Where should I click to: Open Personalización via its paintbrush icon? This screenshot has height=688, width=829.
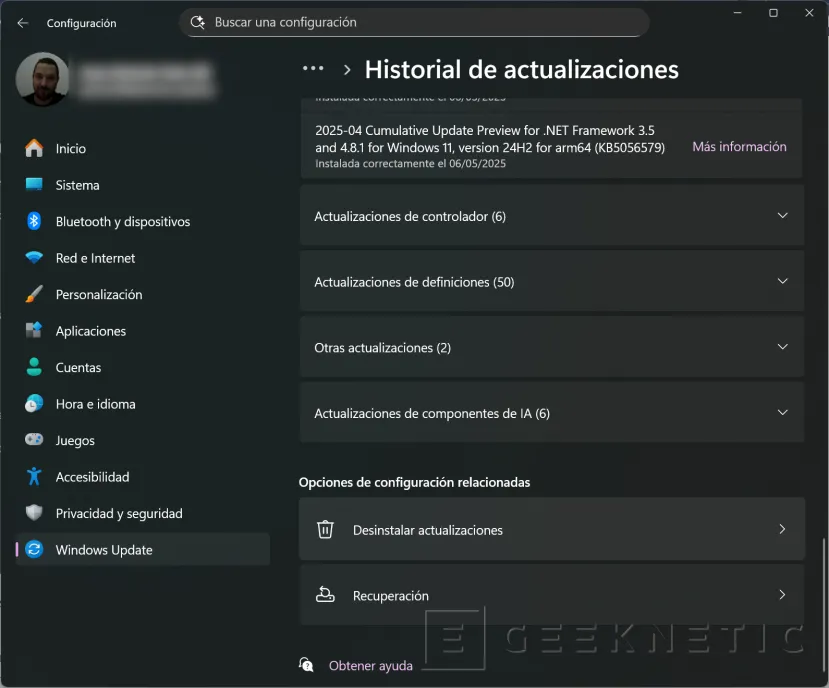[x=33, y=294]
